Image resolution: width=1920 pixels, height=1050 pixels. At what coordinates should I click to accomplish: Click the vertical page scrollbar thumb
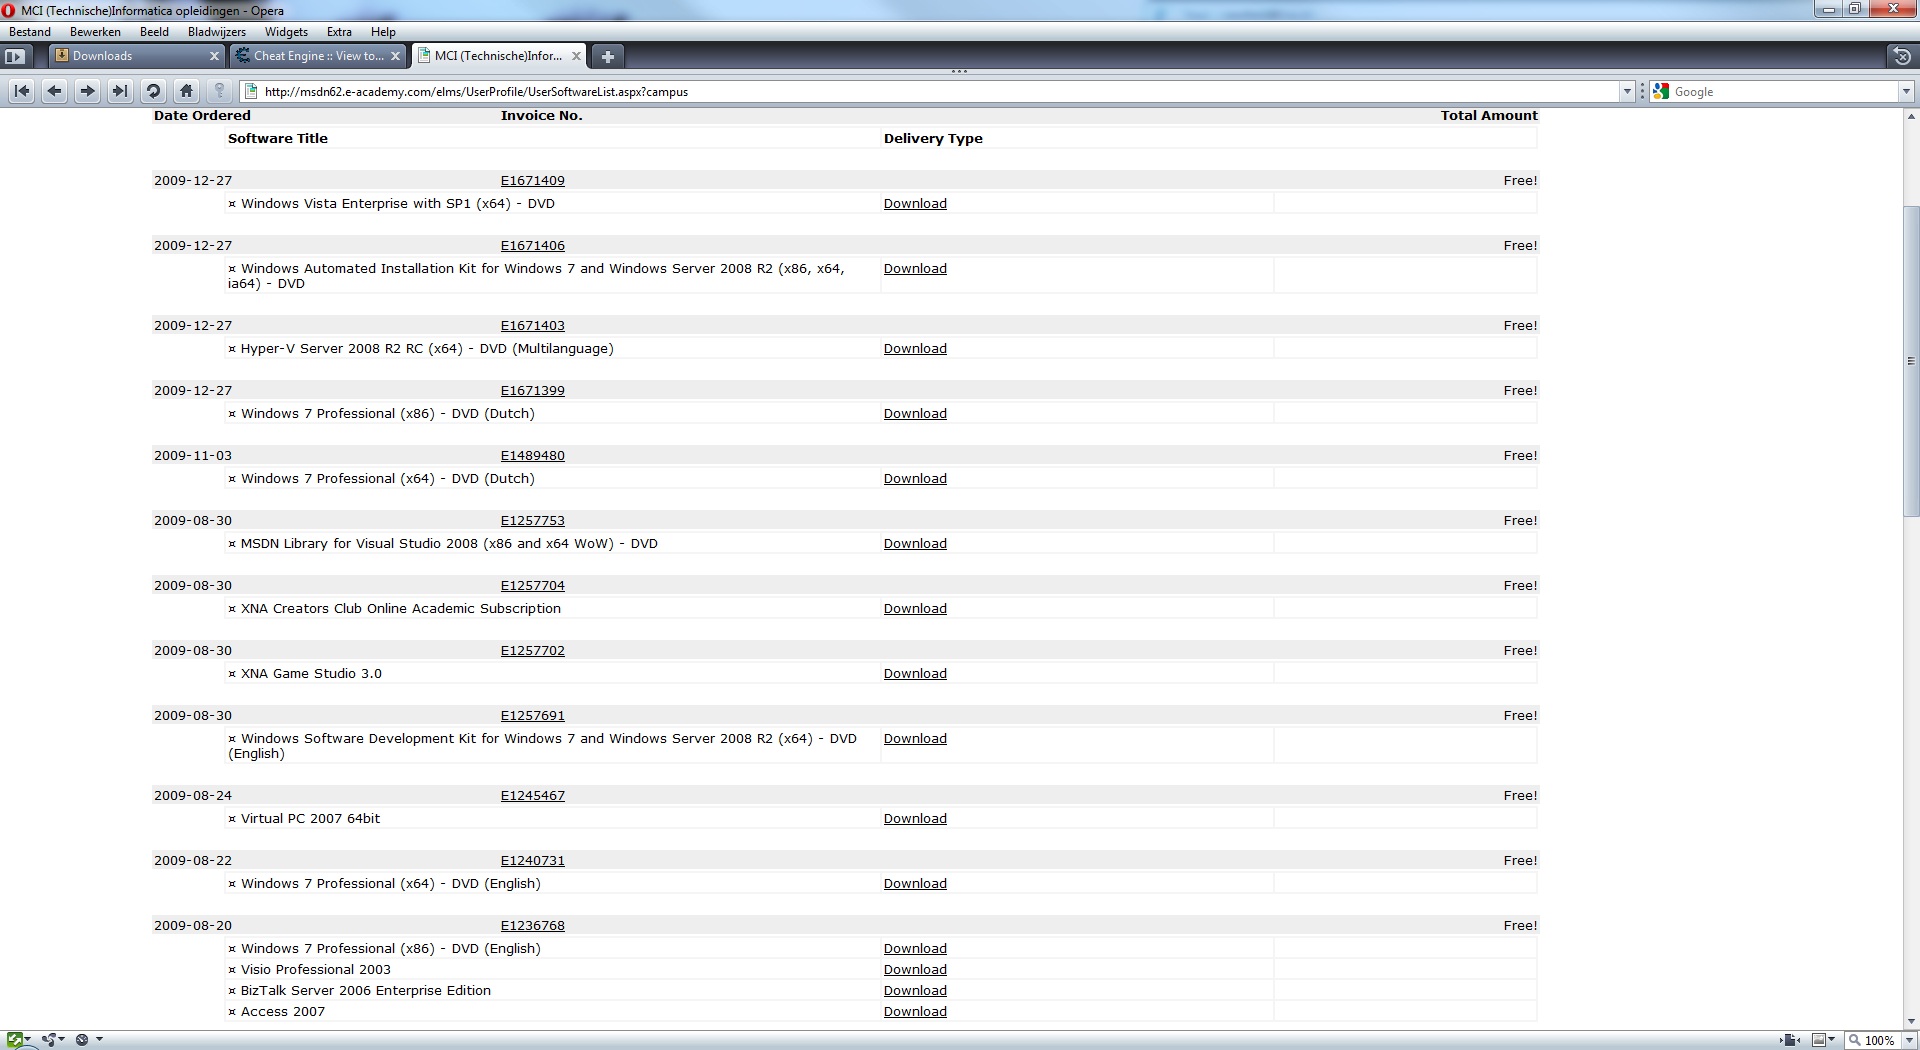tap(1911, 361)
